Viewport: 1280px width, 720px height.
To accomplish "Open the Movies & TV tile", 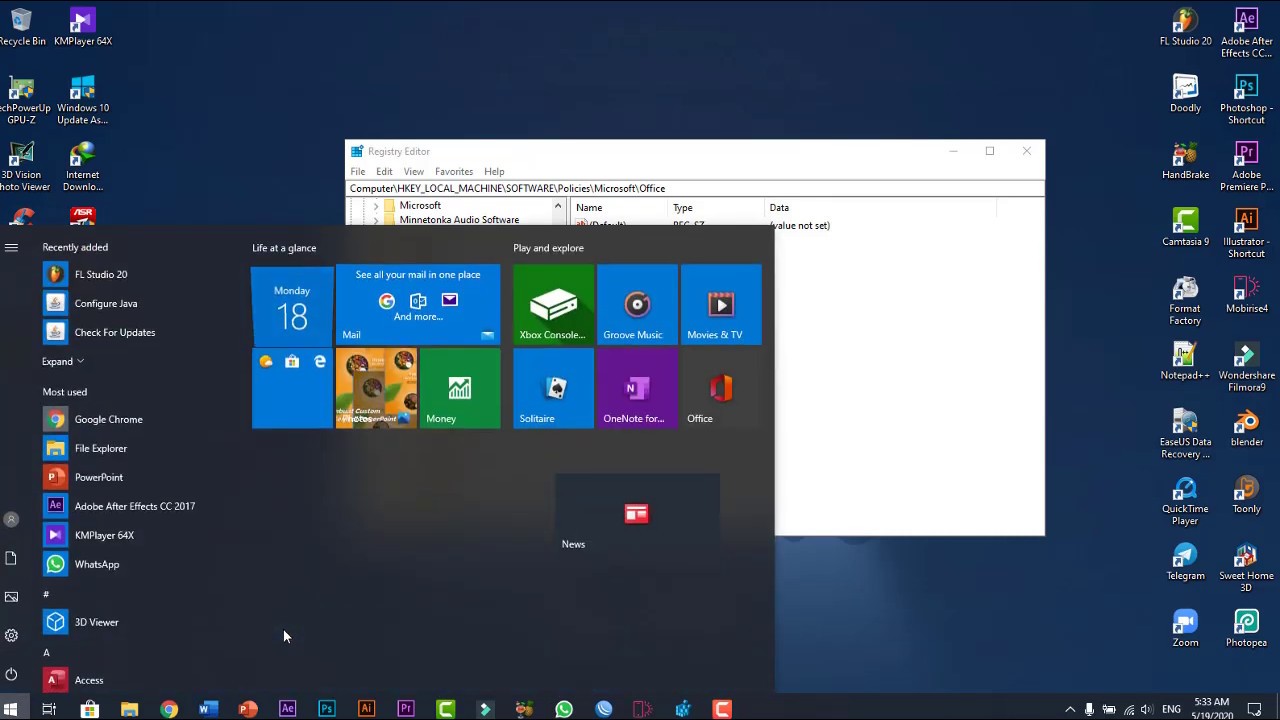I will click(721, 304).
